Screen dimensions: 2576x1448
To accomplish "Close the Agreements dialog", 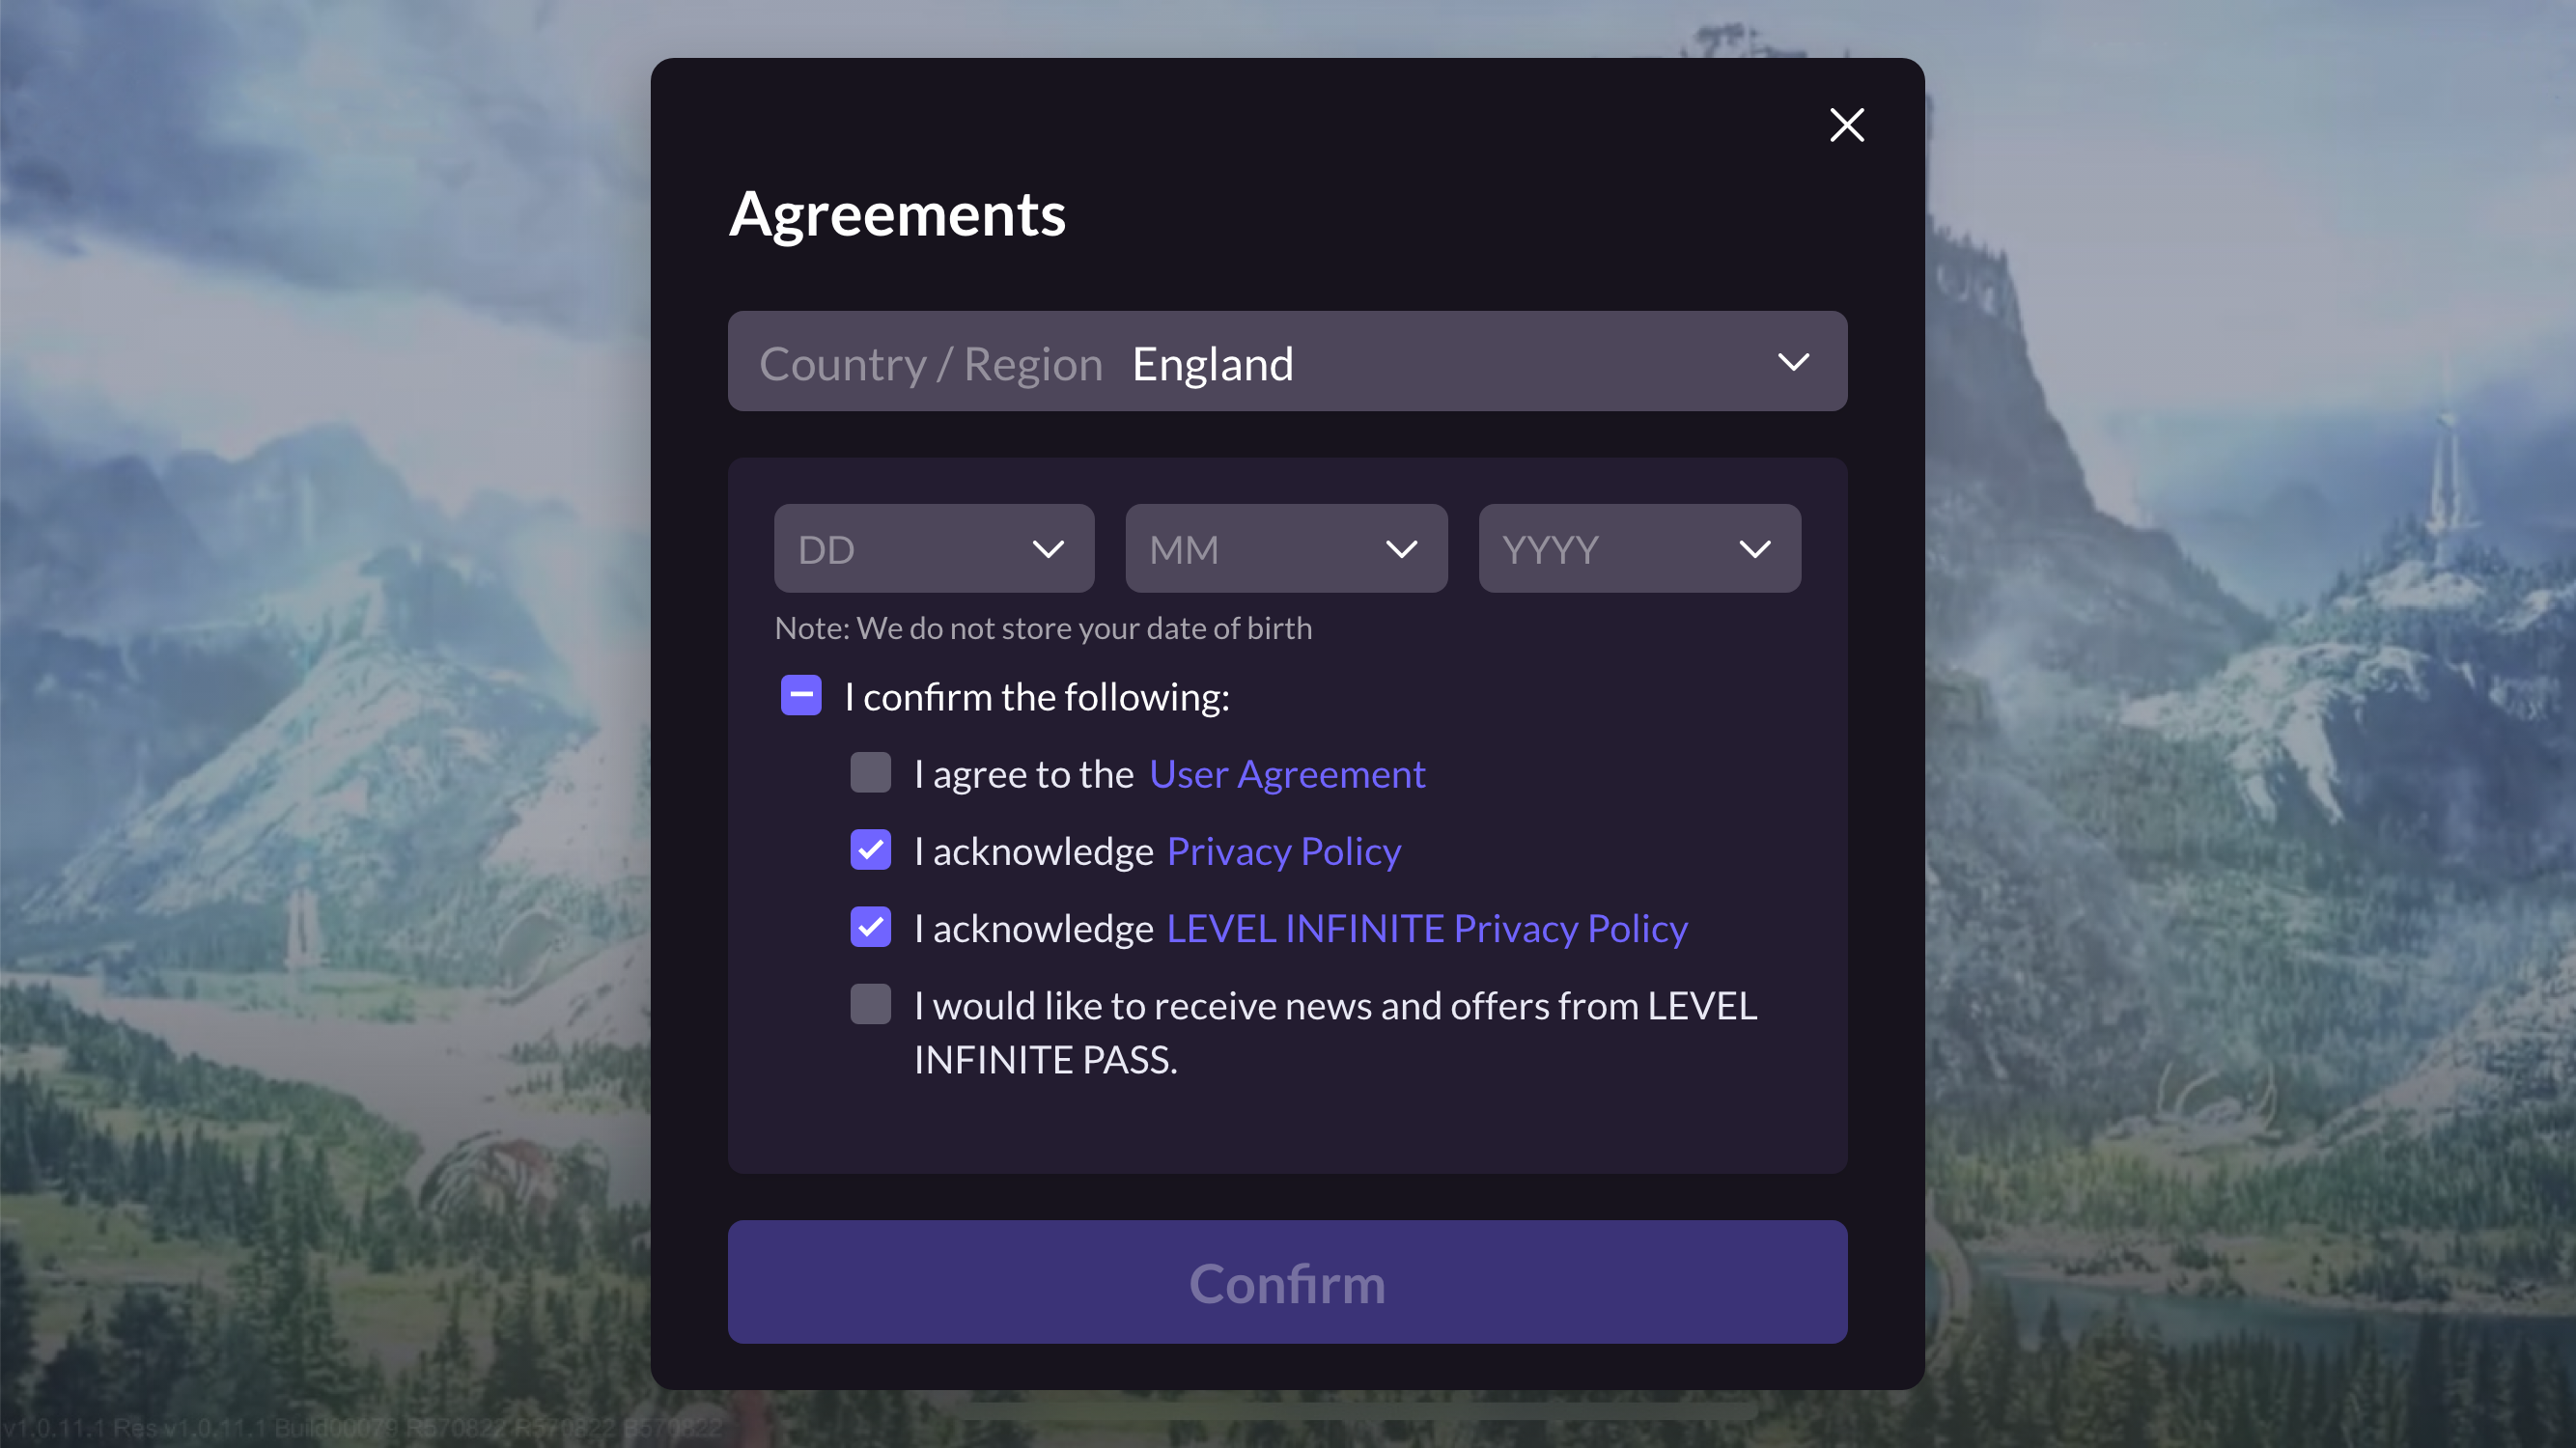I will click(x=1845, y=125).
